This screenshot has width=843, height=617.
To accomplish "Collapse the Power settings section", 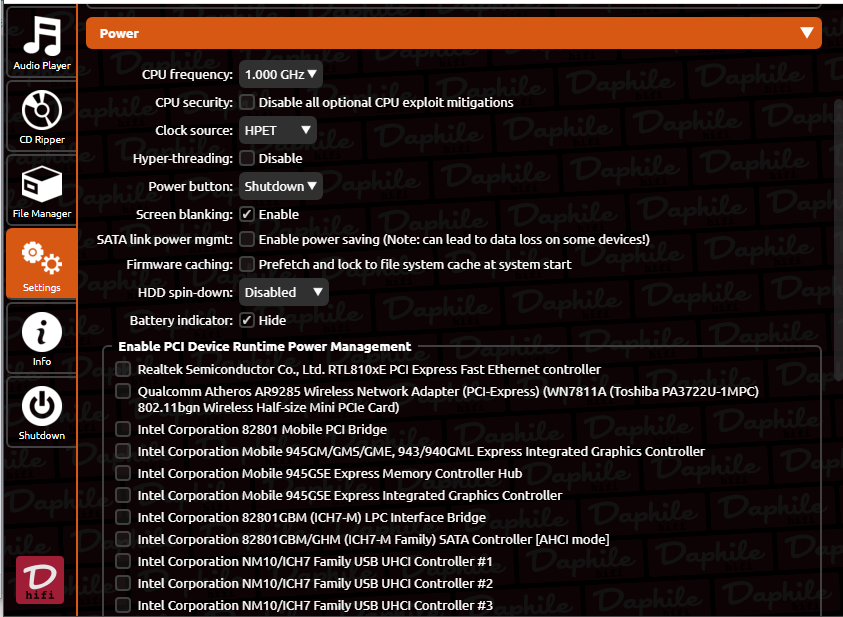I will click(x=807, y=33).
